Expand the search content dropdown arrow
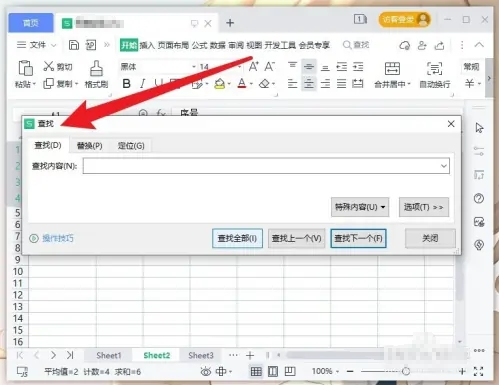This screenshot has width=499, height=385. [444, 166]
